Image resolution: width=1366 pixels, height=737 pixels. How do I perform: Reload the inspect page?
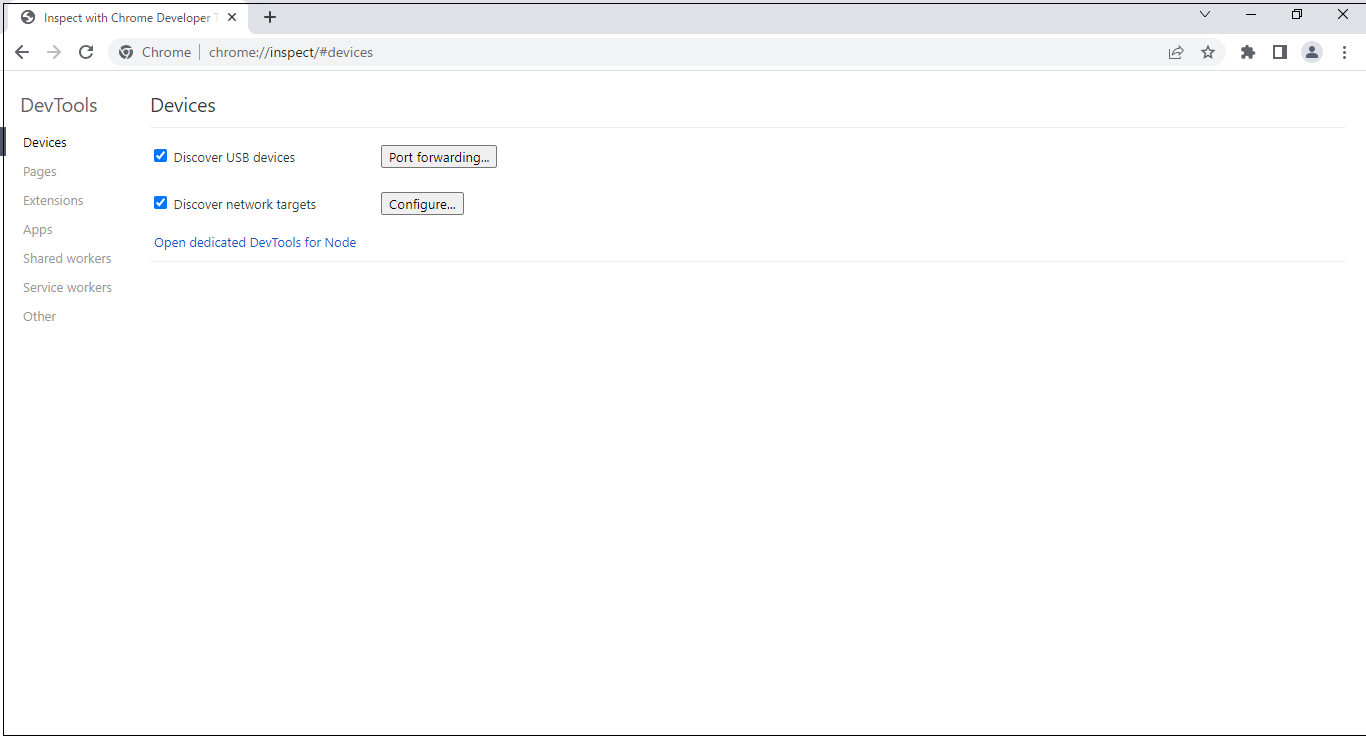[x=86, y=52]
